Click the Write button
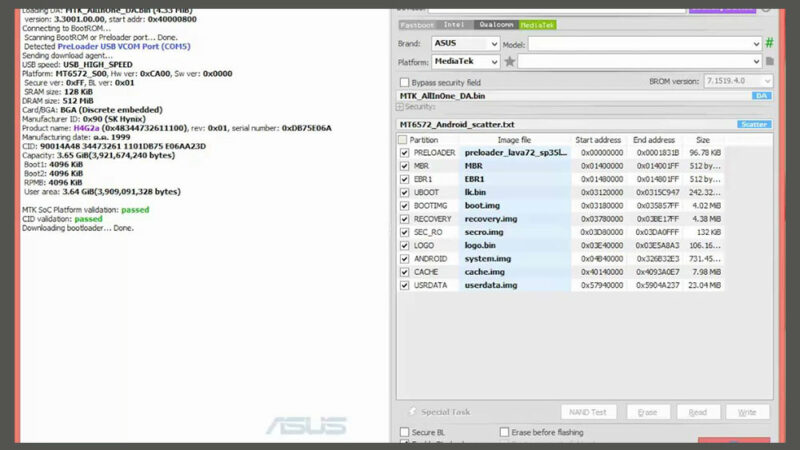 tap(747, 412)
